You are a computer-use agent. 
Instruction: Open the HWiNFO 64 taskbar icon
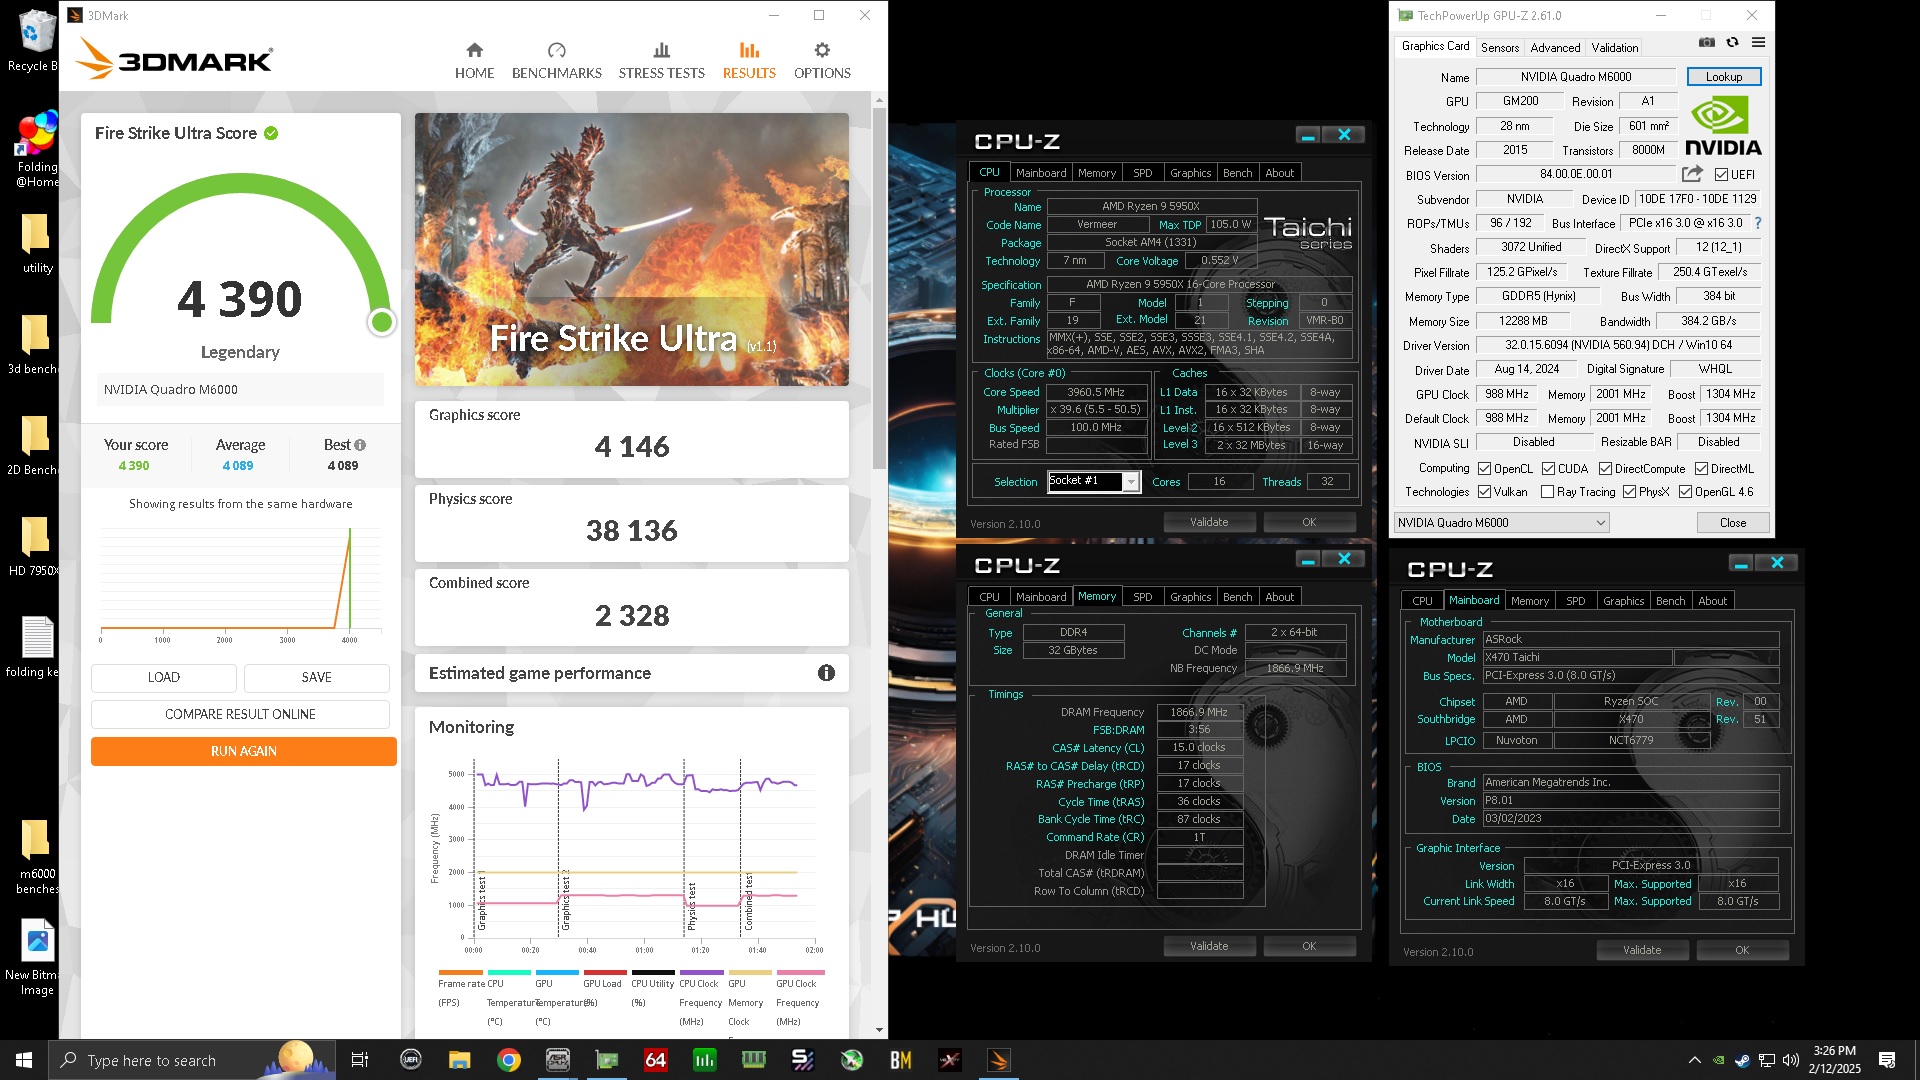tap(655, 1060)
